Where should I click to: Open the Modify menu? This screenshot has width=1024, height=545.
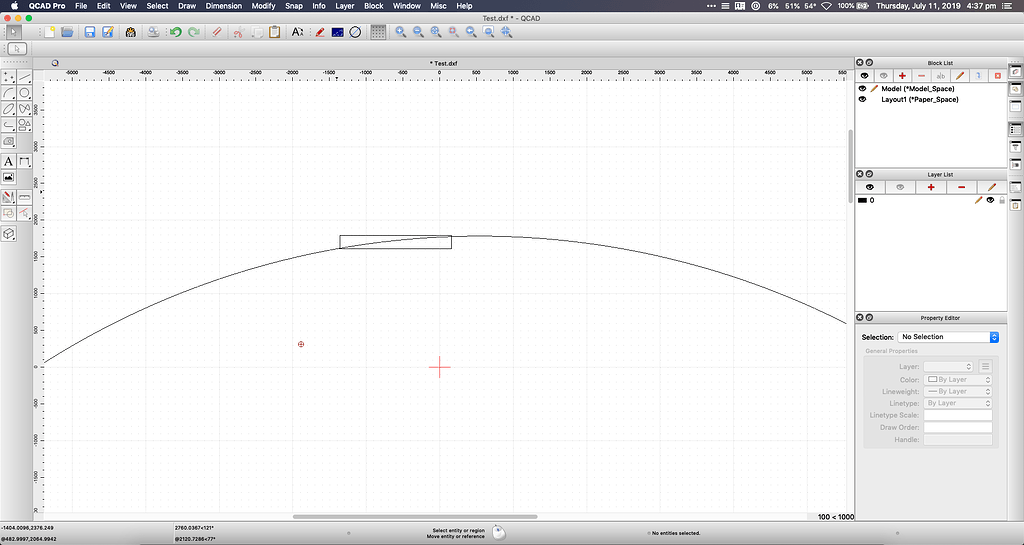[x=263, y=6]
